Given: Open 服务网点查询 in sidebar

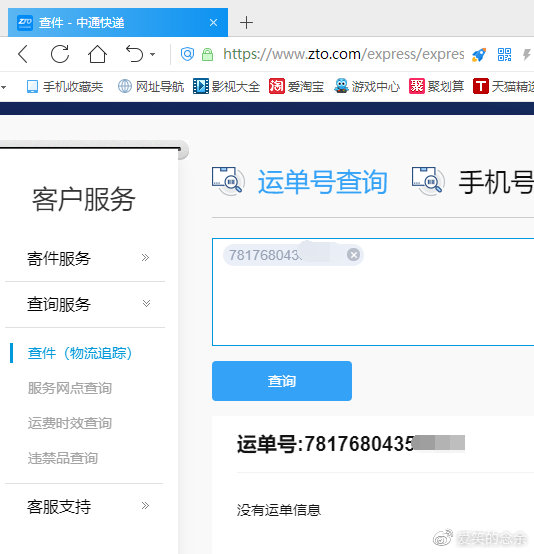Looking at the screenshot, I should [70, 388].
